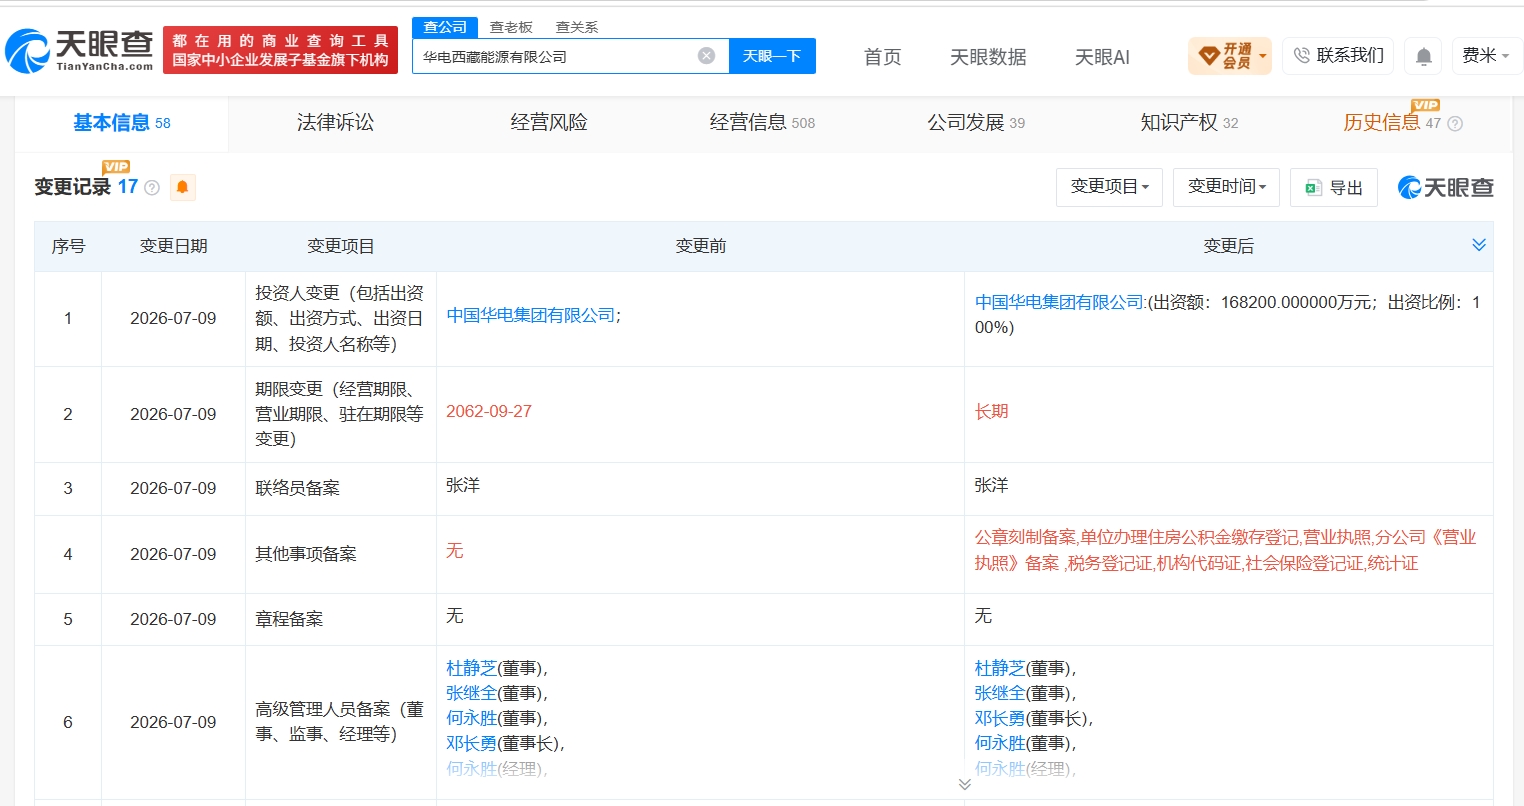This screenshot has height=806, width=1524.
Task: Open the 公司发展 39 tab
Action: (976, 123)
